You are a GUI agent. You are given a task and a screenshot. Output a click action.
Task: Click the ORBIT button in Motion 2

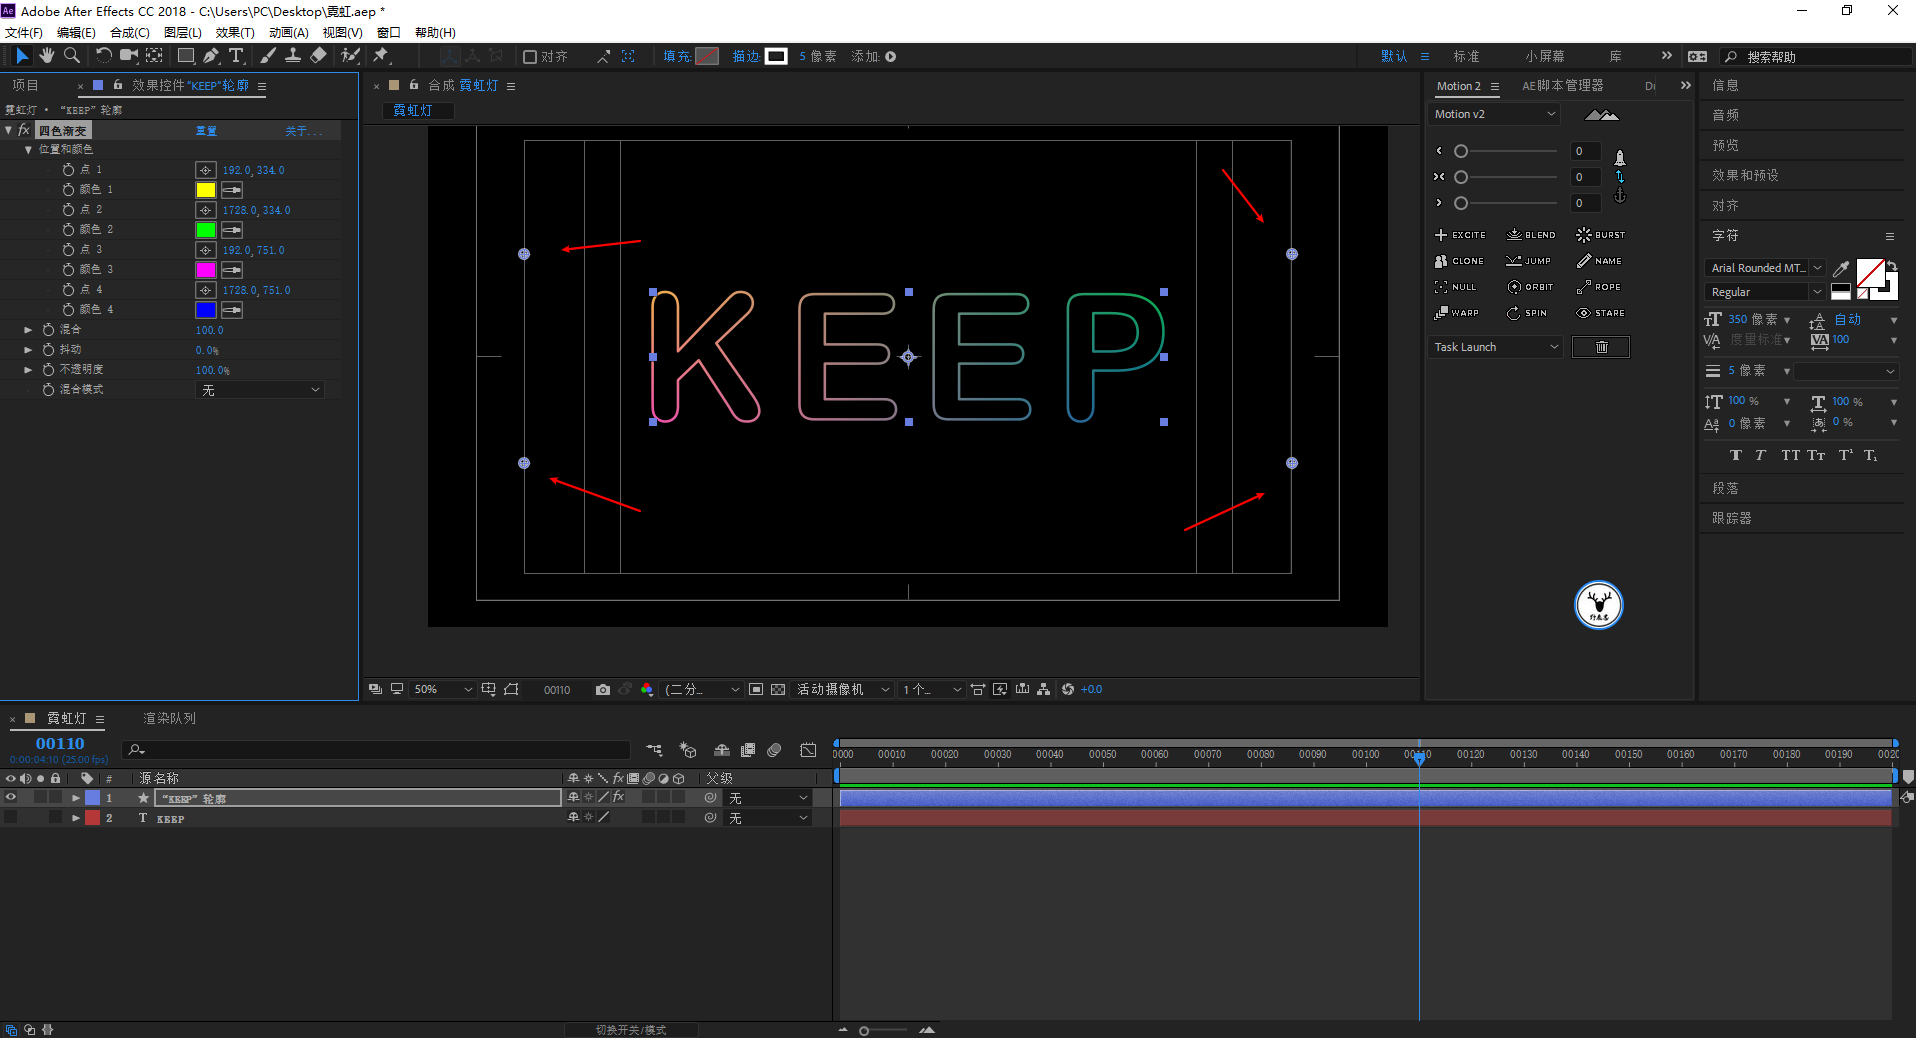click(x=1530, y=287)
